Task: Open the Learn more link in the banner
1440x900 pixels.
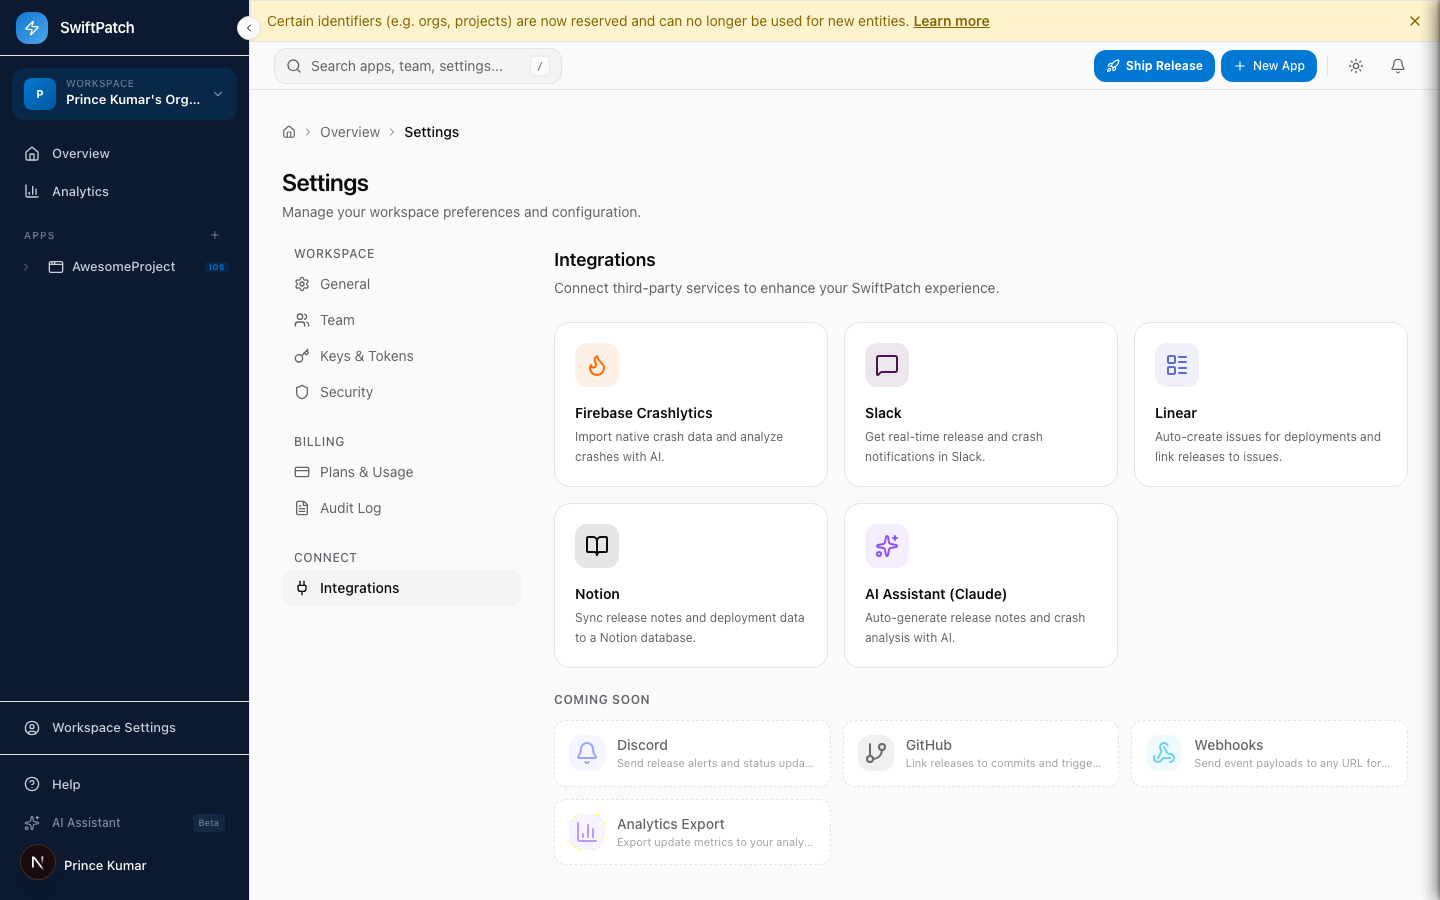Action: pyautogui.click(x=950, y=20)
